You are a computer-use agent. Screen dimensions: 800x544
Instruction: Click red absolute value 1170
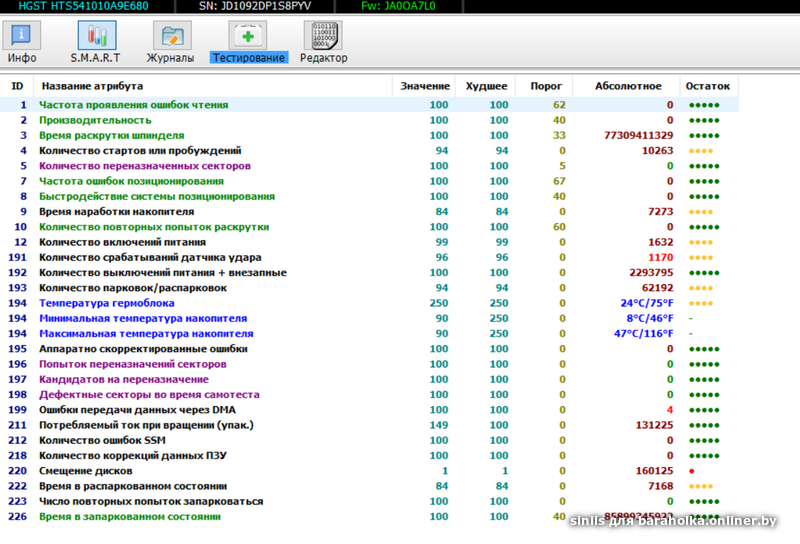pos(661,257)
